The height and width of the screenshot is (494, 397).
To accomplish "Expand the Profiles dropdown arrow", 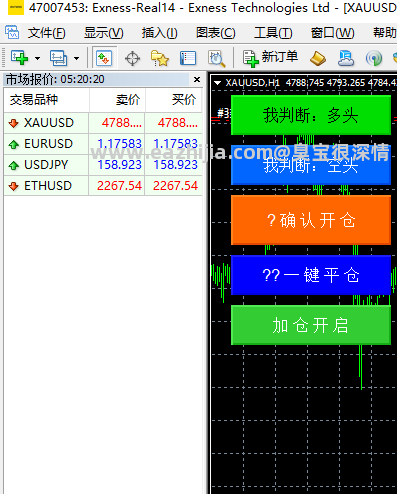I will 76,58.
